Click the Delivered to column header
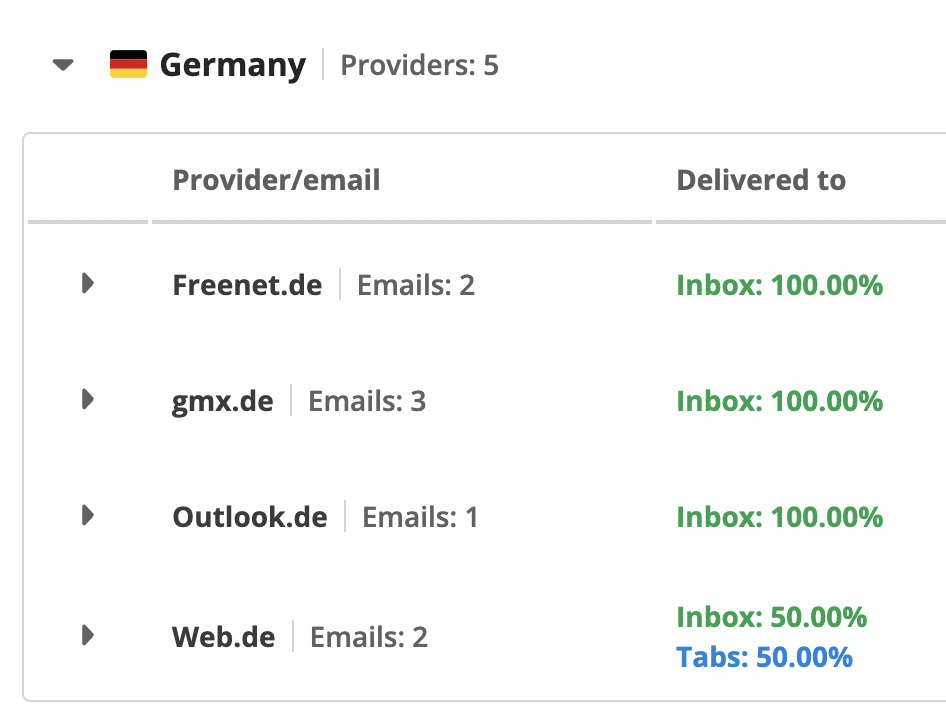The width and height of the screenshot is (946, 722). pyautogui.click(x=761, y=180)
